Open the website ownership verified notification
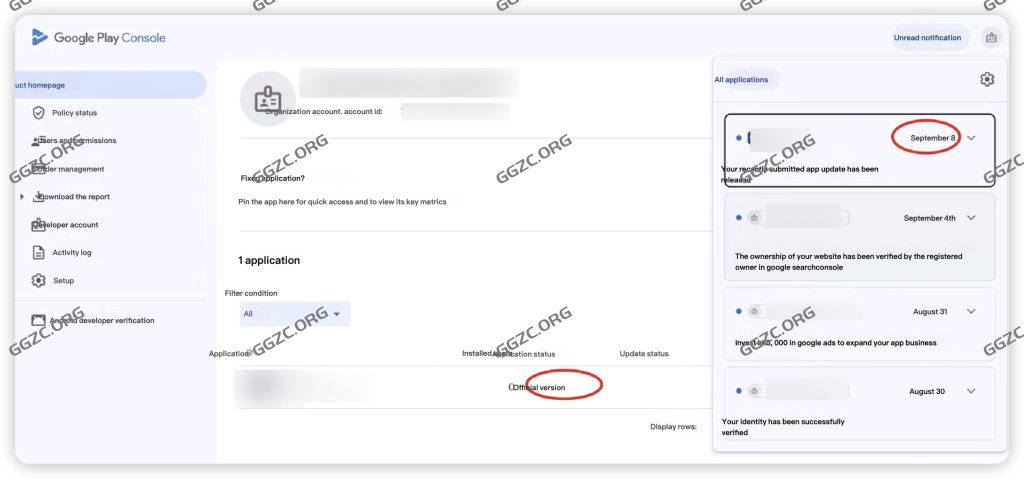 click(x=859, y=236)
